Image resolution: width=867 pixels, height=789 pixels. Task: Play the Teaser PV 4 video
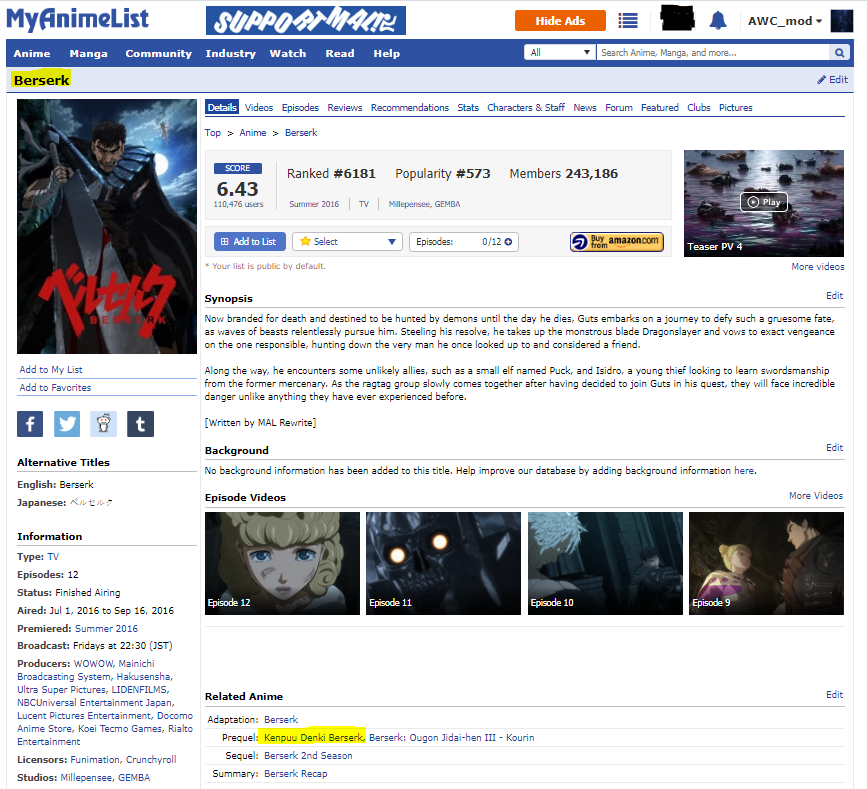(x=764, y=202)
